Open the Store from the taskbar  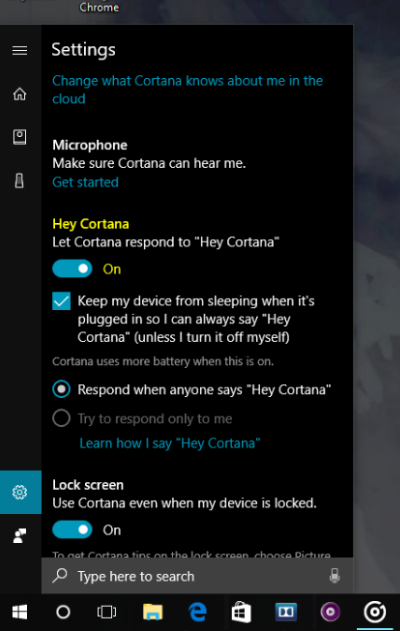pos(241,612)
